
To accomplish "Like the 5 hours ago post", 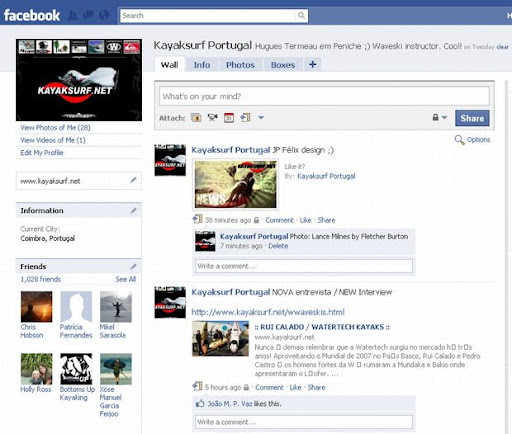I will [x=295, y=387].
